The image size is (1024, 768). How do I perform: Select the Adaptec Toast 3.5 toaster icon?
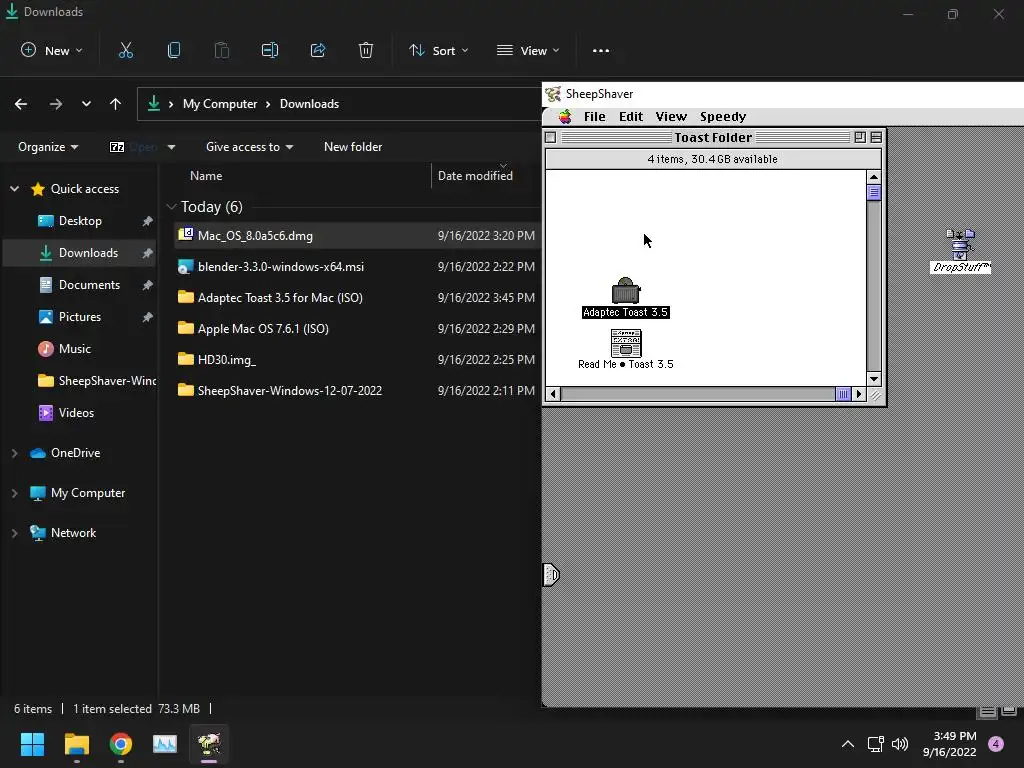point(626,291)
